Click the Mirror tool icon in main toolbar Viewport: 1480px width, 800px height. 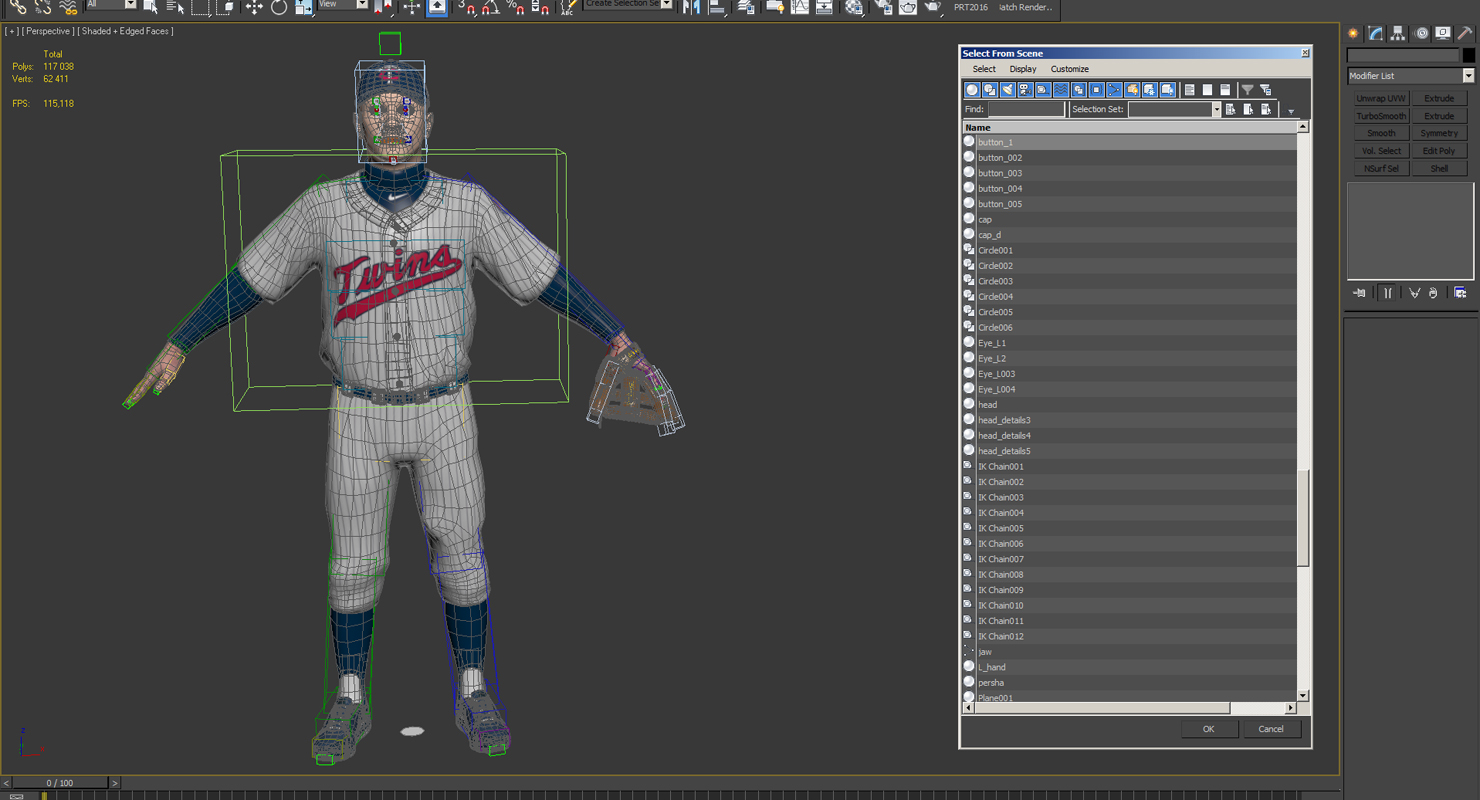click(x=691, y=7)
